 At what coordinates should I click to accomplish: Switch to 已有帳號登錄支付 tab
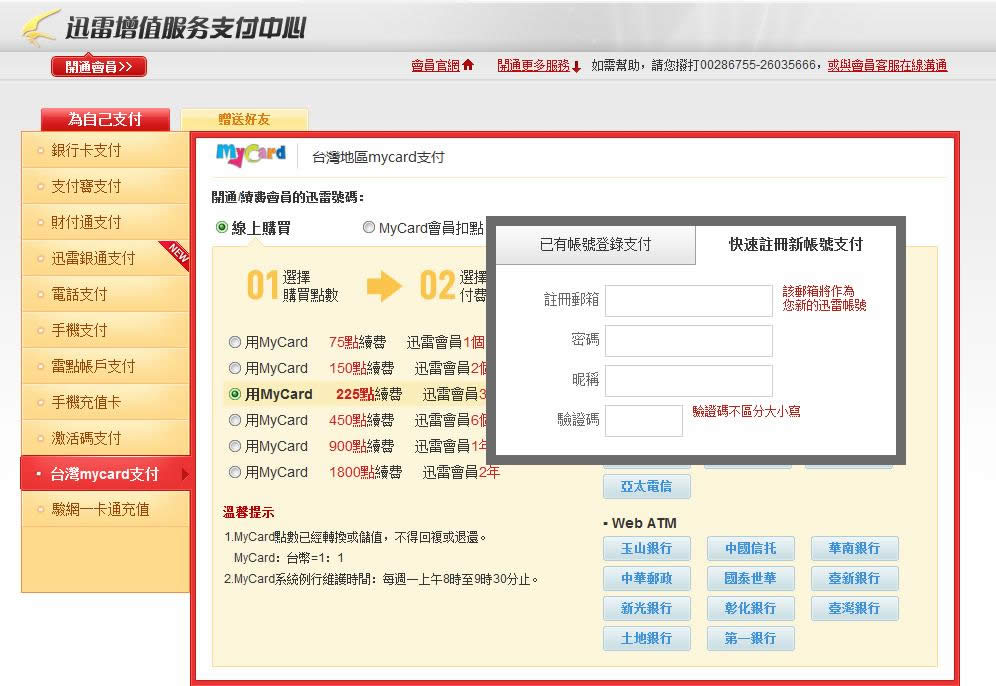[x=595, y=245]
